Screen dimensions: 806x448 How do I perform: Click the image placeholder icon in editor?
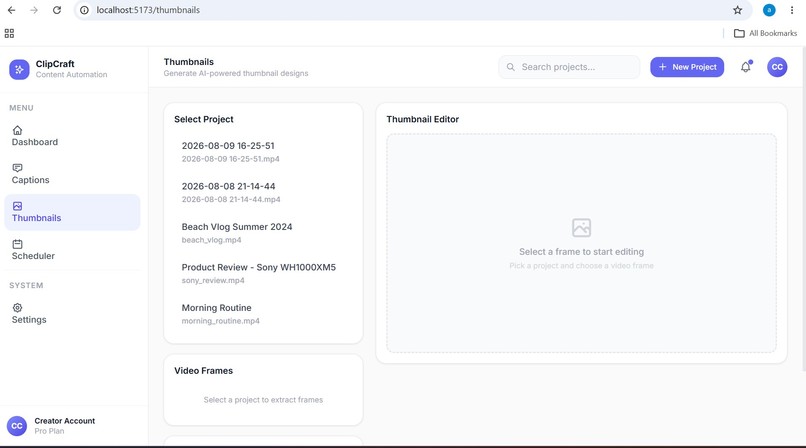(581, 228)
